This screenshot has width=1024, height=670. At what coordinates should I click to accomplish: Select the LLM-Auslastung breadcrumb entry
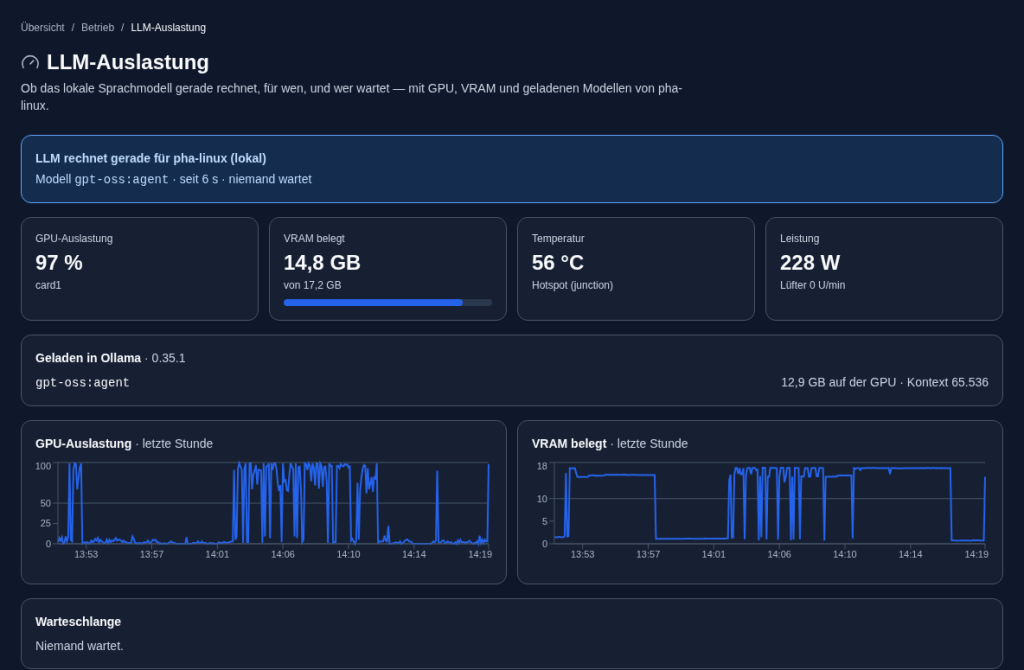[x=168, y=27]
